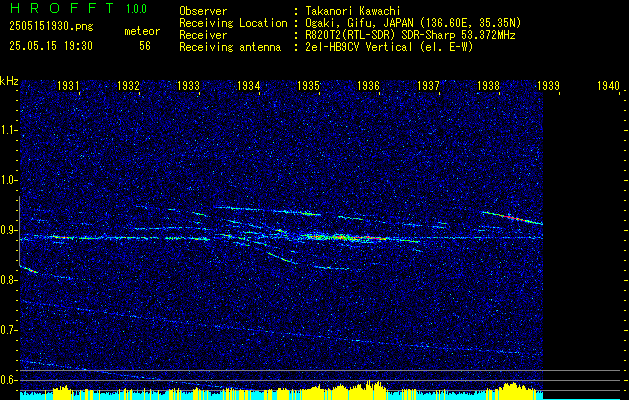Click the Receiving antenna label
This screenshot has height=400, width=629.
pos(230,47)
